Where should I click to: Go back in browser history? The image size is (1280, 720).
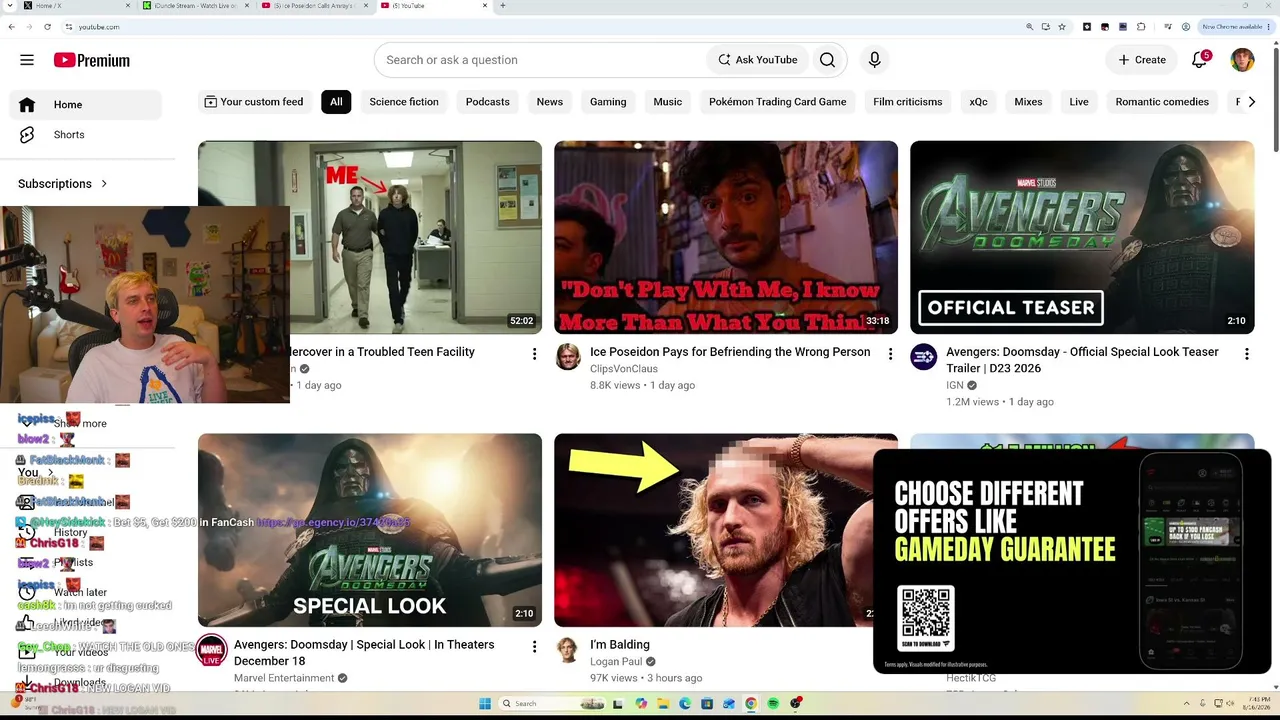12,27
